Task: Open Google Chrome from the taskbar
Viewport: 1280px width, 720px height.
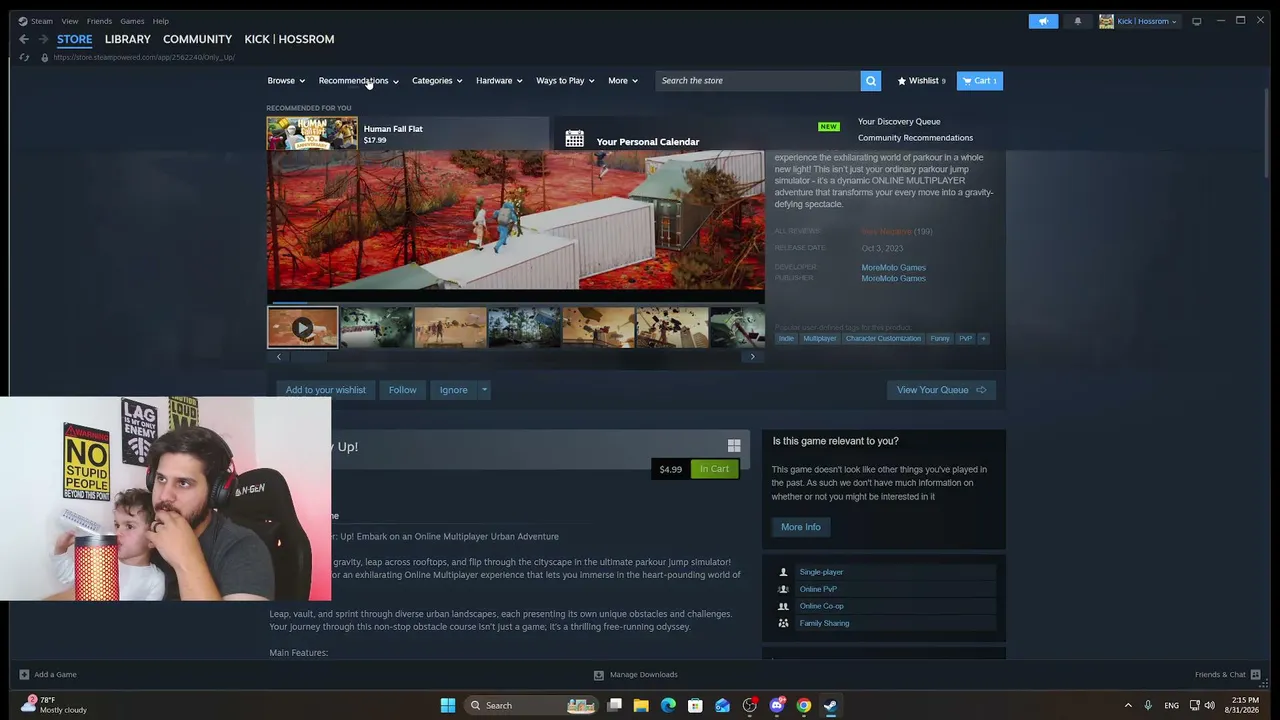Action: click(804, 705)
